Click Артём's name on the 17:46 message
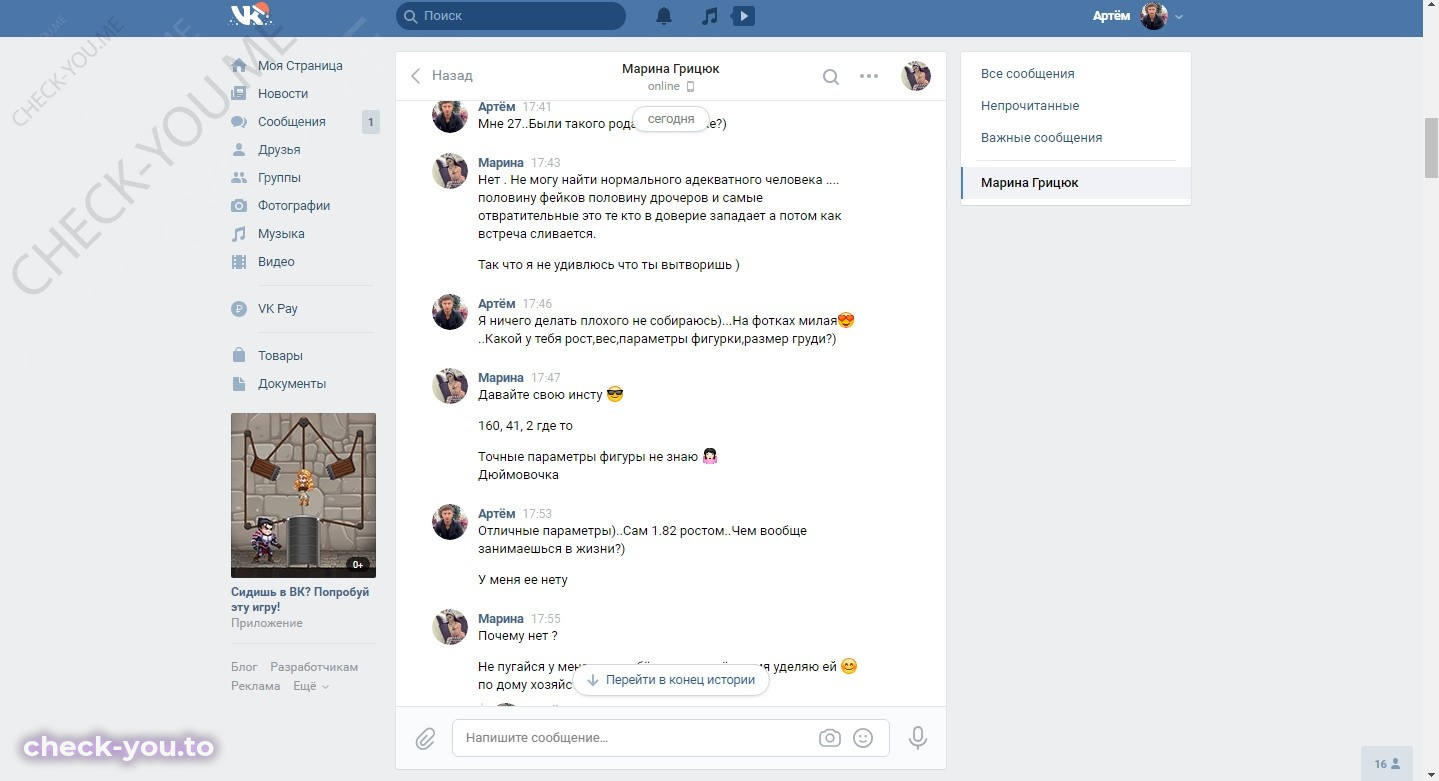 pyautogui.click(x=497, y=304)
